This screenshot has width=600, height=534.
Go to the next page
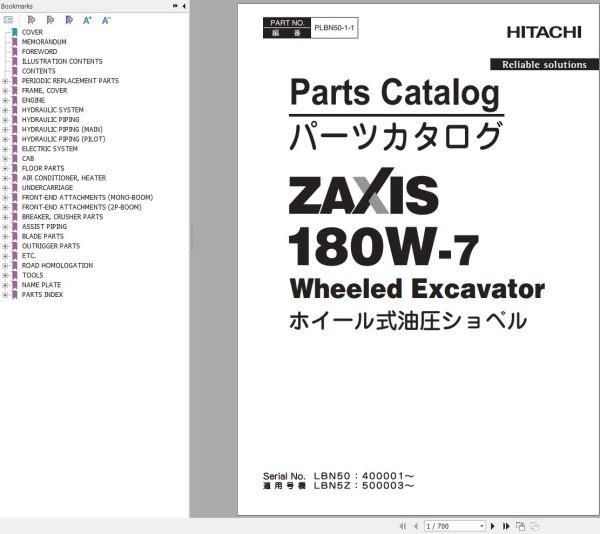(493, 526)
